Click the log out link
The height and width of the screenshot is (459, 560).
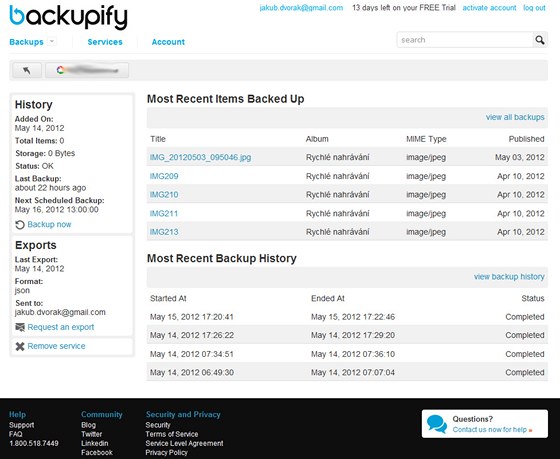tap(534, 8)
